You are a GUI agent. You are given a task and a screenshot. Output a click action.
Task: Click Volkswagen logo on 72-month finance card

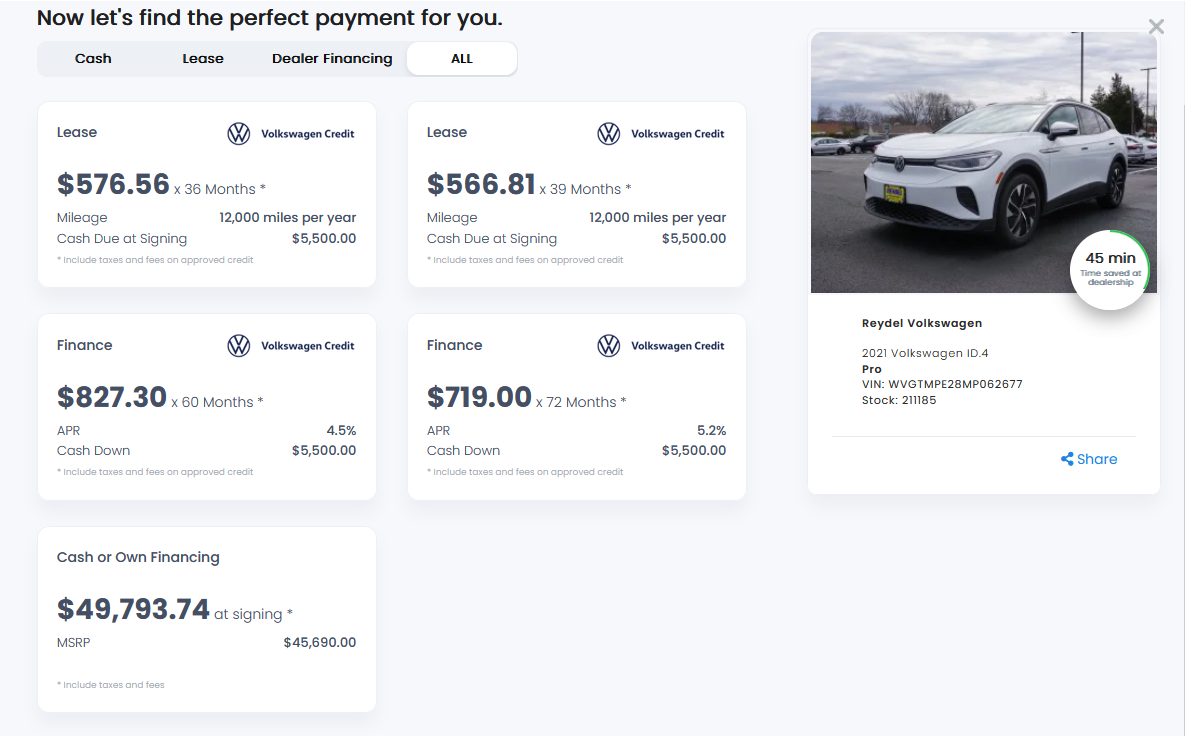coord(608,346)
